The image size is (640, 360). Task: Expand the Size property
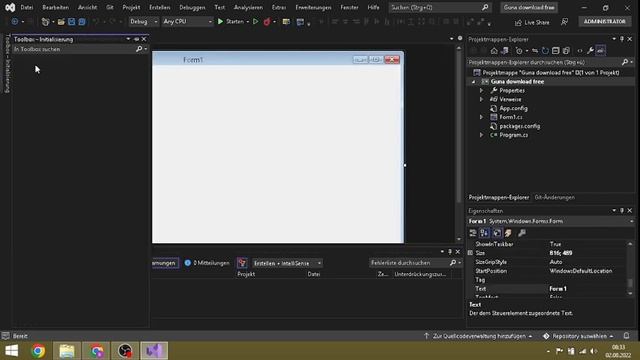(470, 253)
